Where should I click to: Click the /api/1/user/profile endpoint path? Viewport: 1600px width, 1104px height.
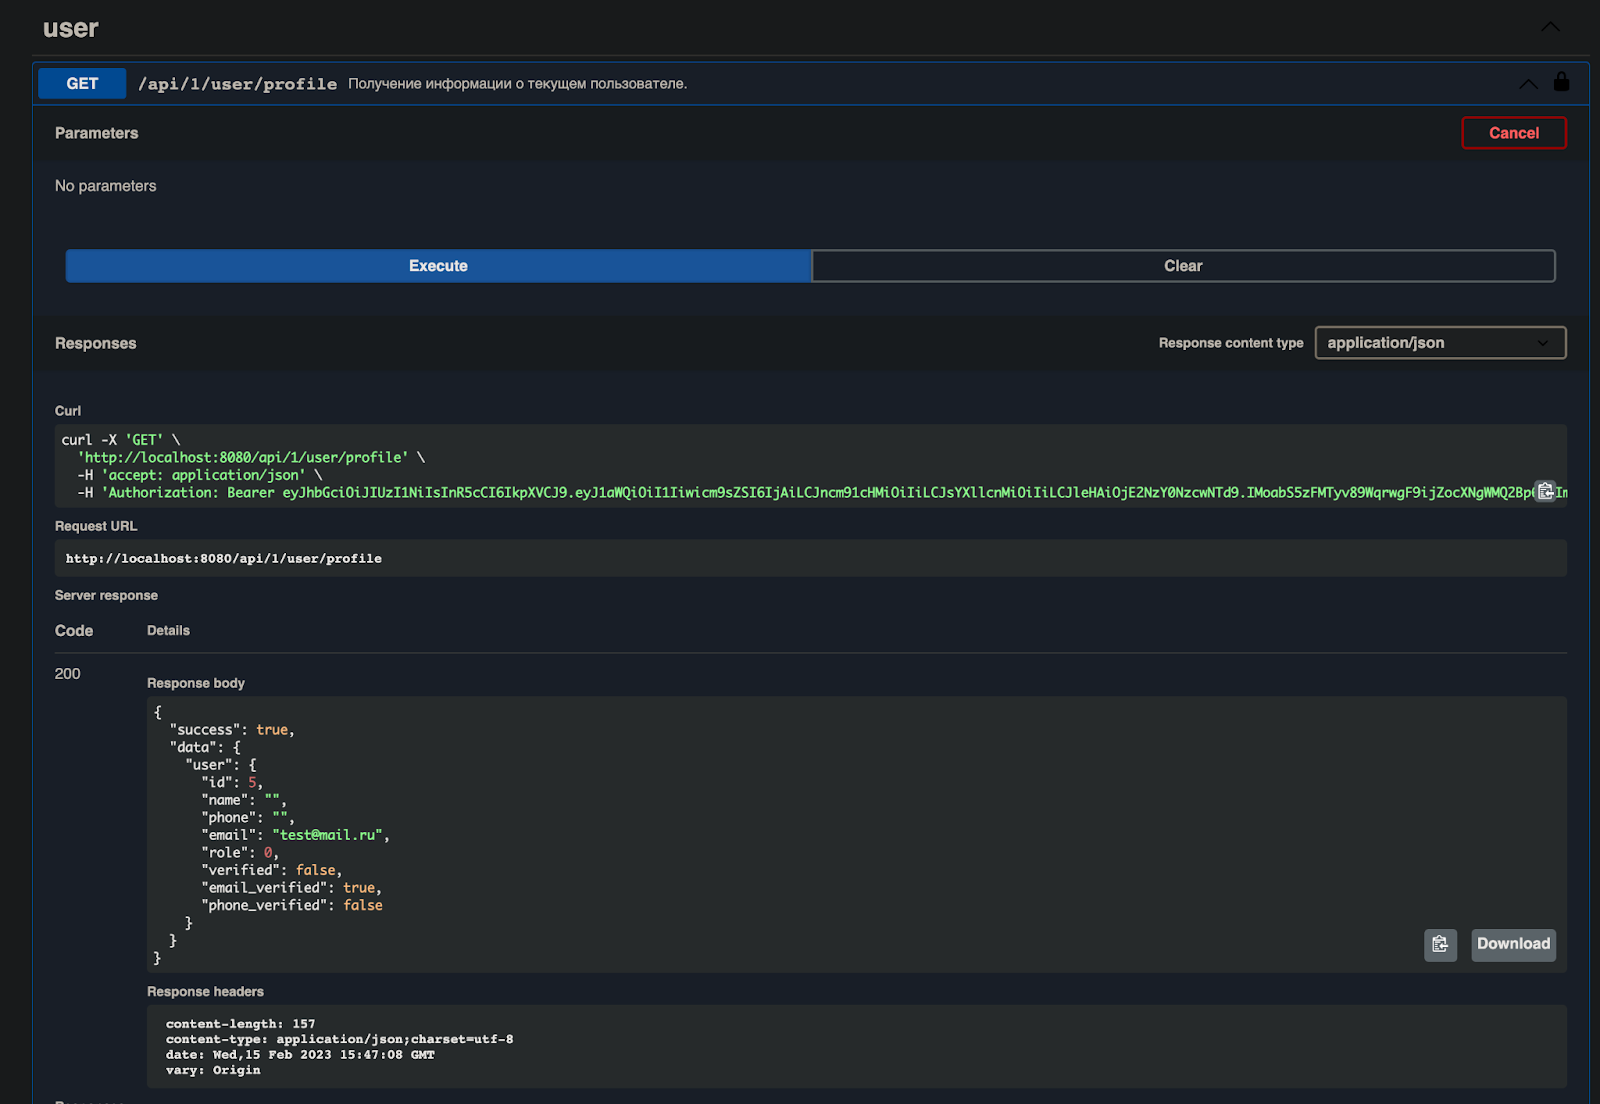[x=237, y=84]
